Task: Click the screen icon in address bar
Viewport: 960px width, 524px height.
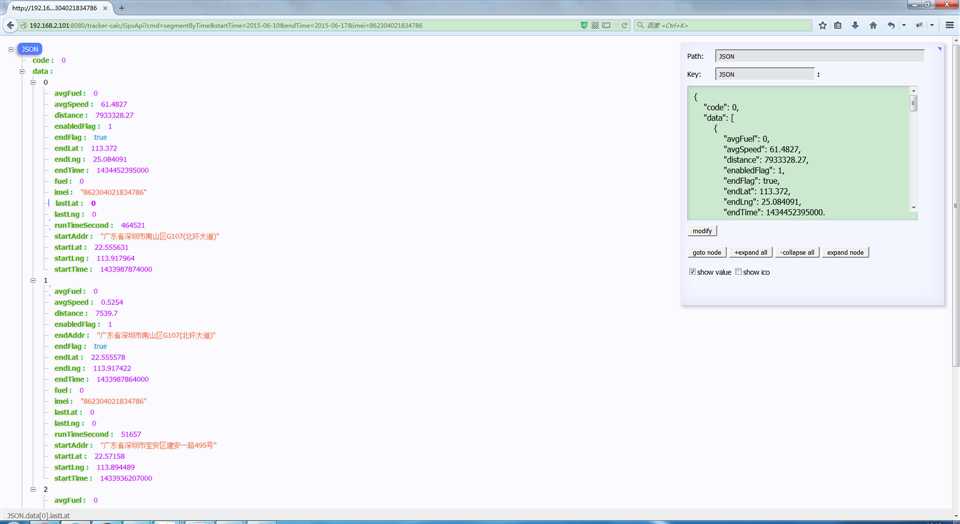Action: [x=606, y=25]
